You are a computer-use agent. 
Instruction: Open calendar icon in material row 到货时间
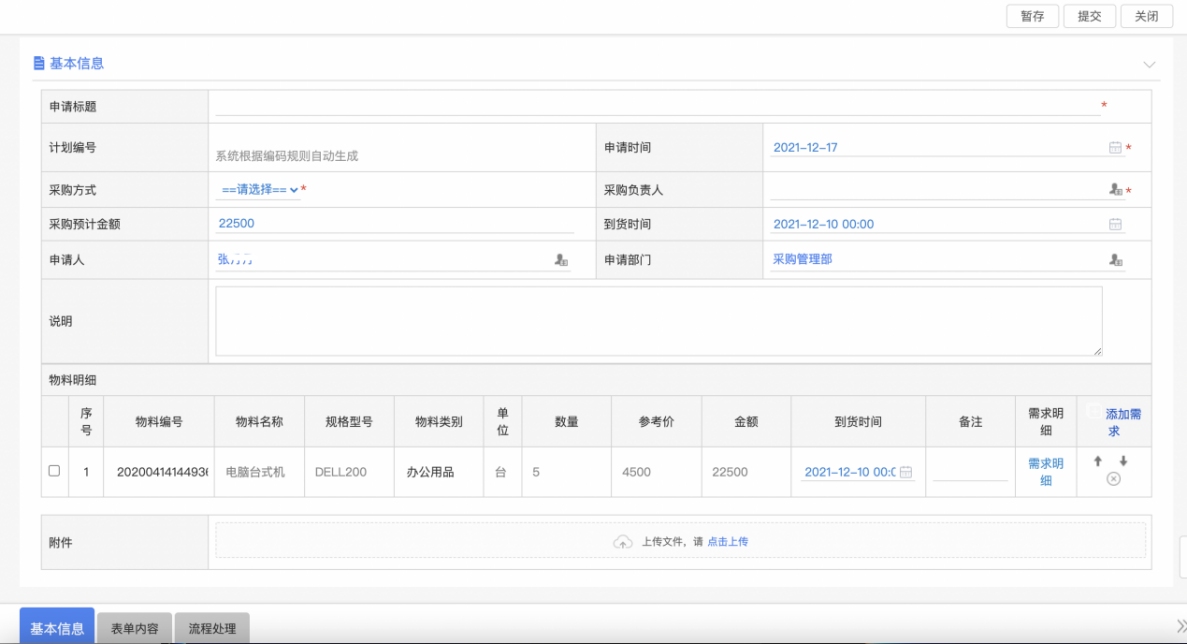905,472
